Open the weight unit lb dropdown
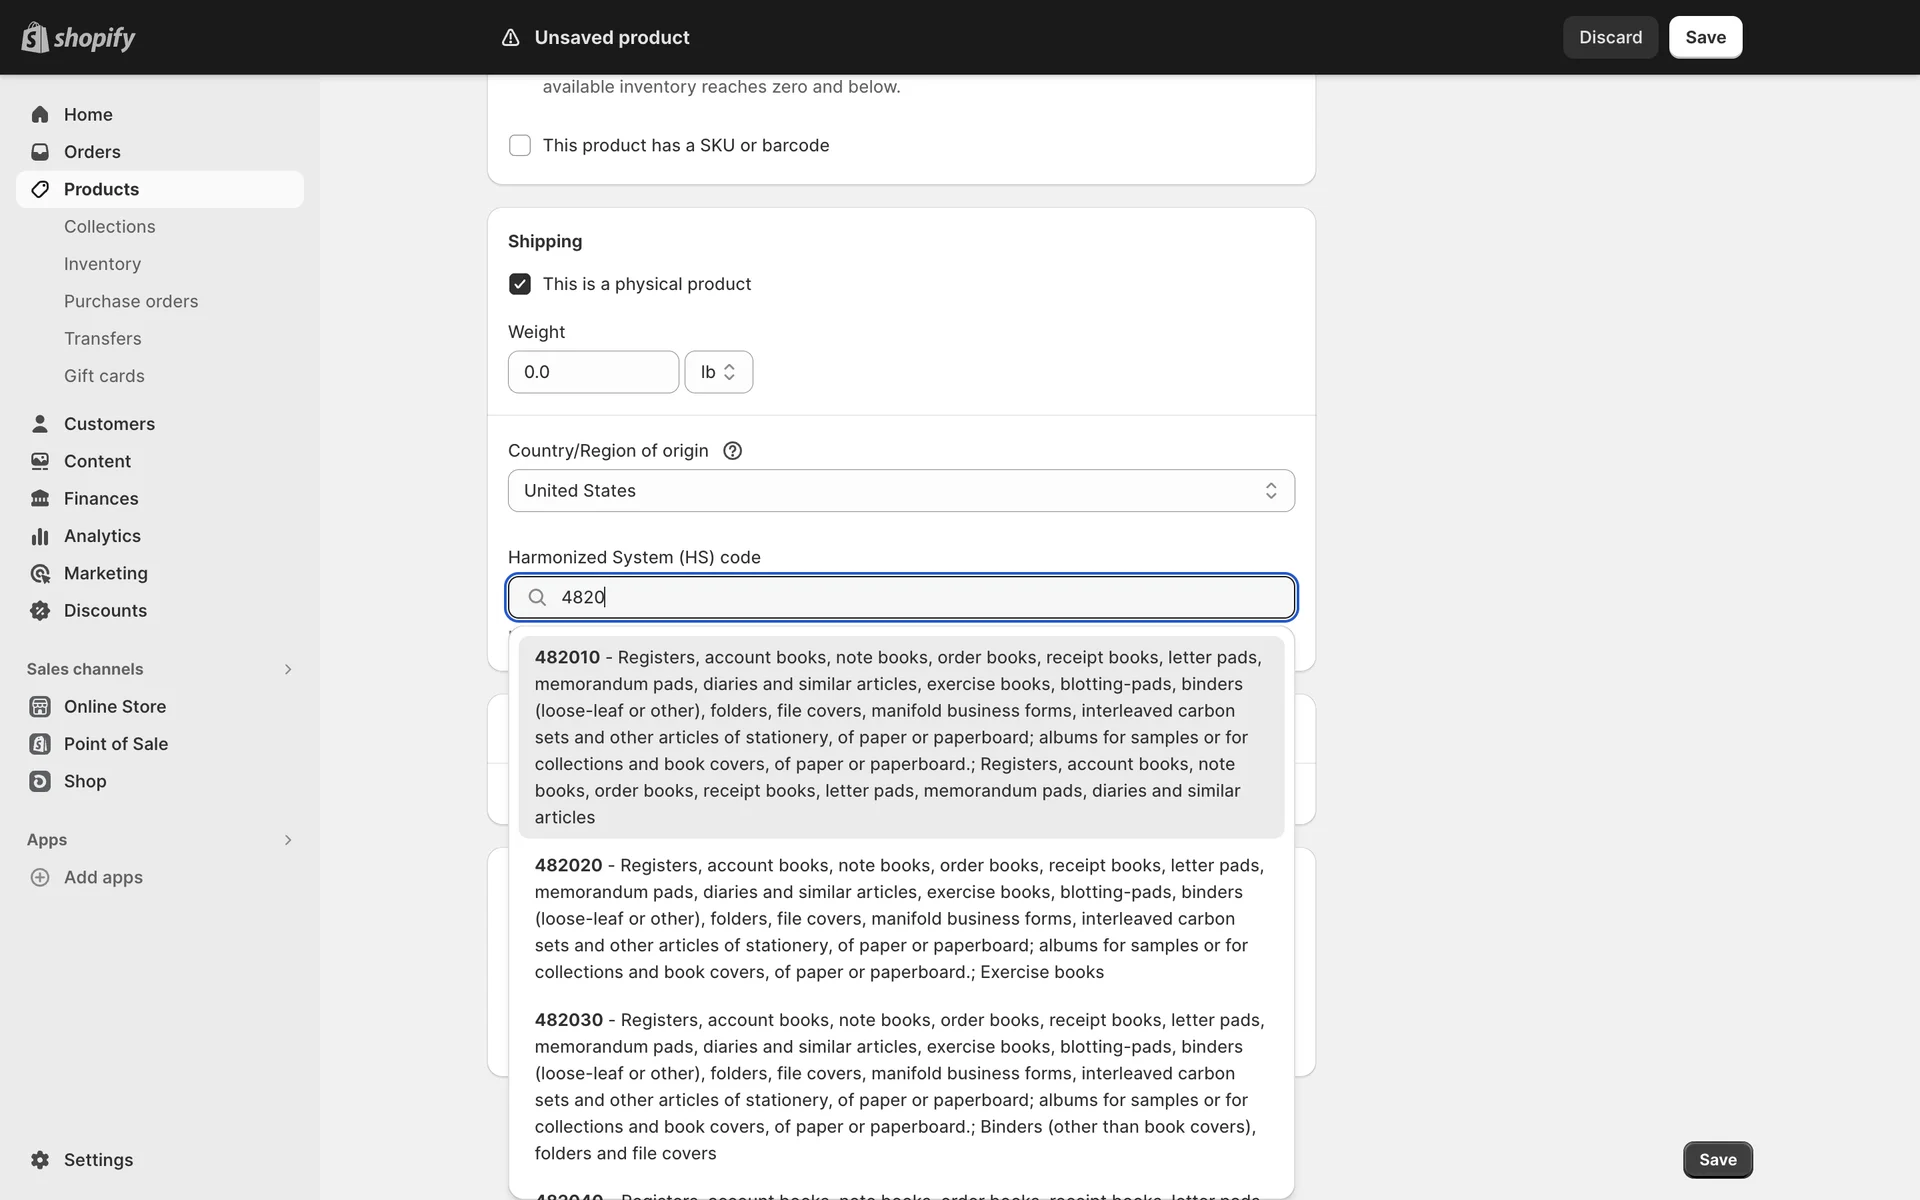The height and width of the screenshot is (1200, 1920). click(x=718, y=372)
